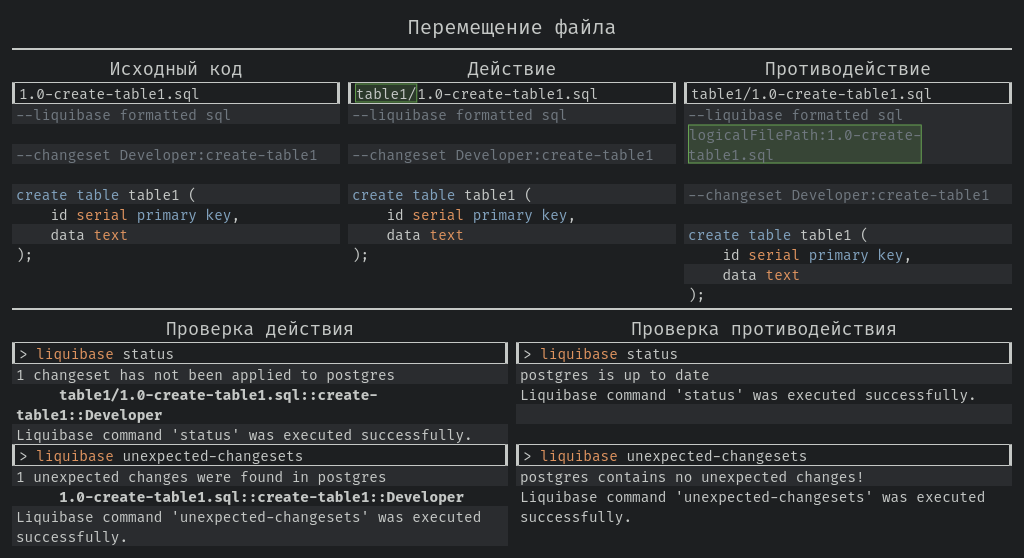The width and height of the screenshot is (1024, 558).
Task: Click '--changeset Developer:create-table1' in Противодействие column
Action: [839, 195]
